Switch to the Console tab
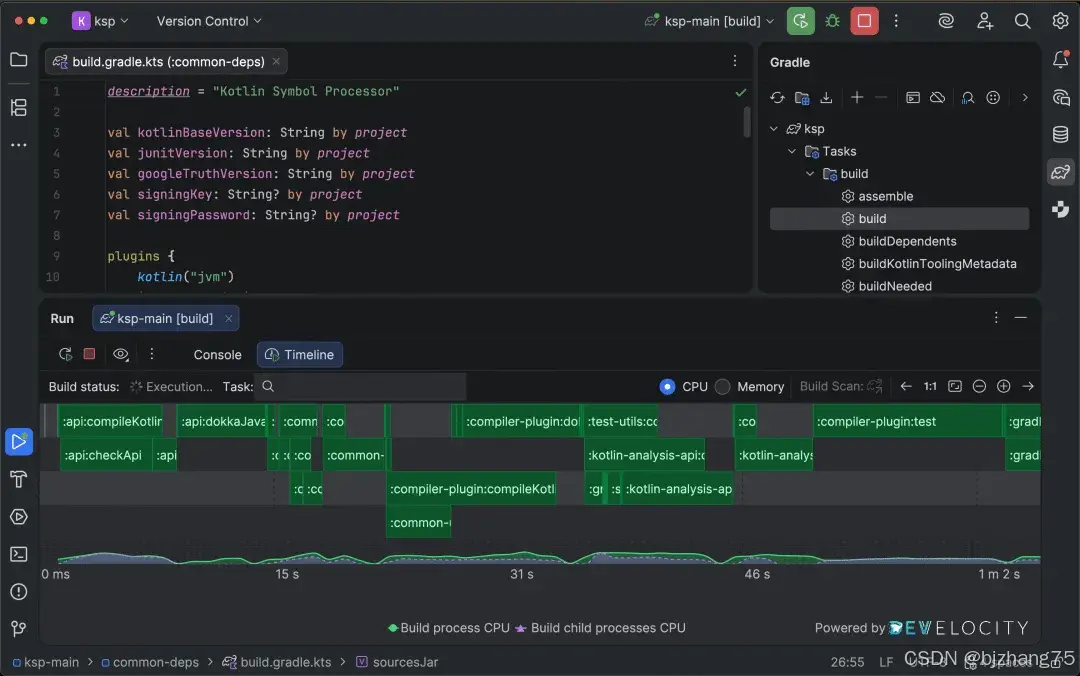 click(217, 355)
